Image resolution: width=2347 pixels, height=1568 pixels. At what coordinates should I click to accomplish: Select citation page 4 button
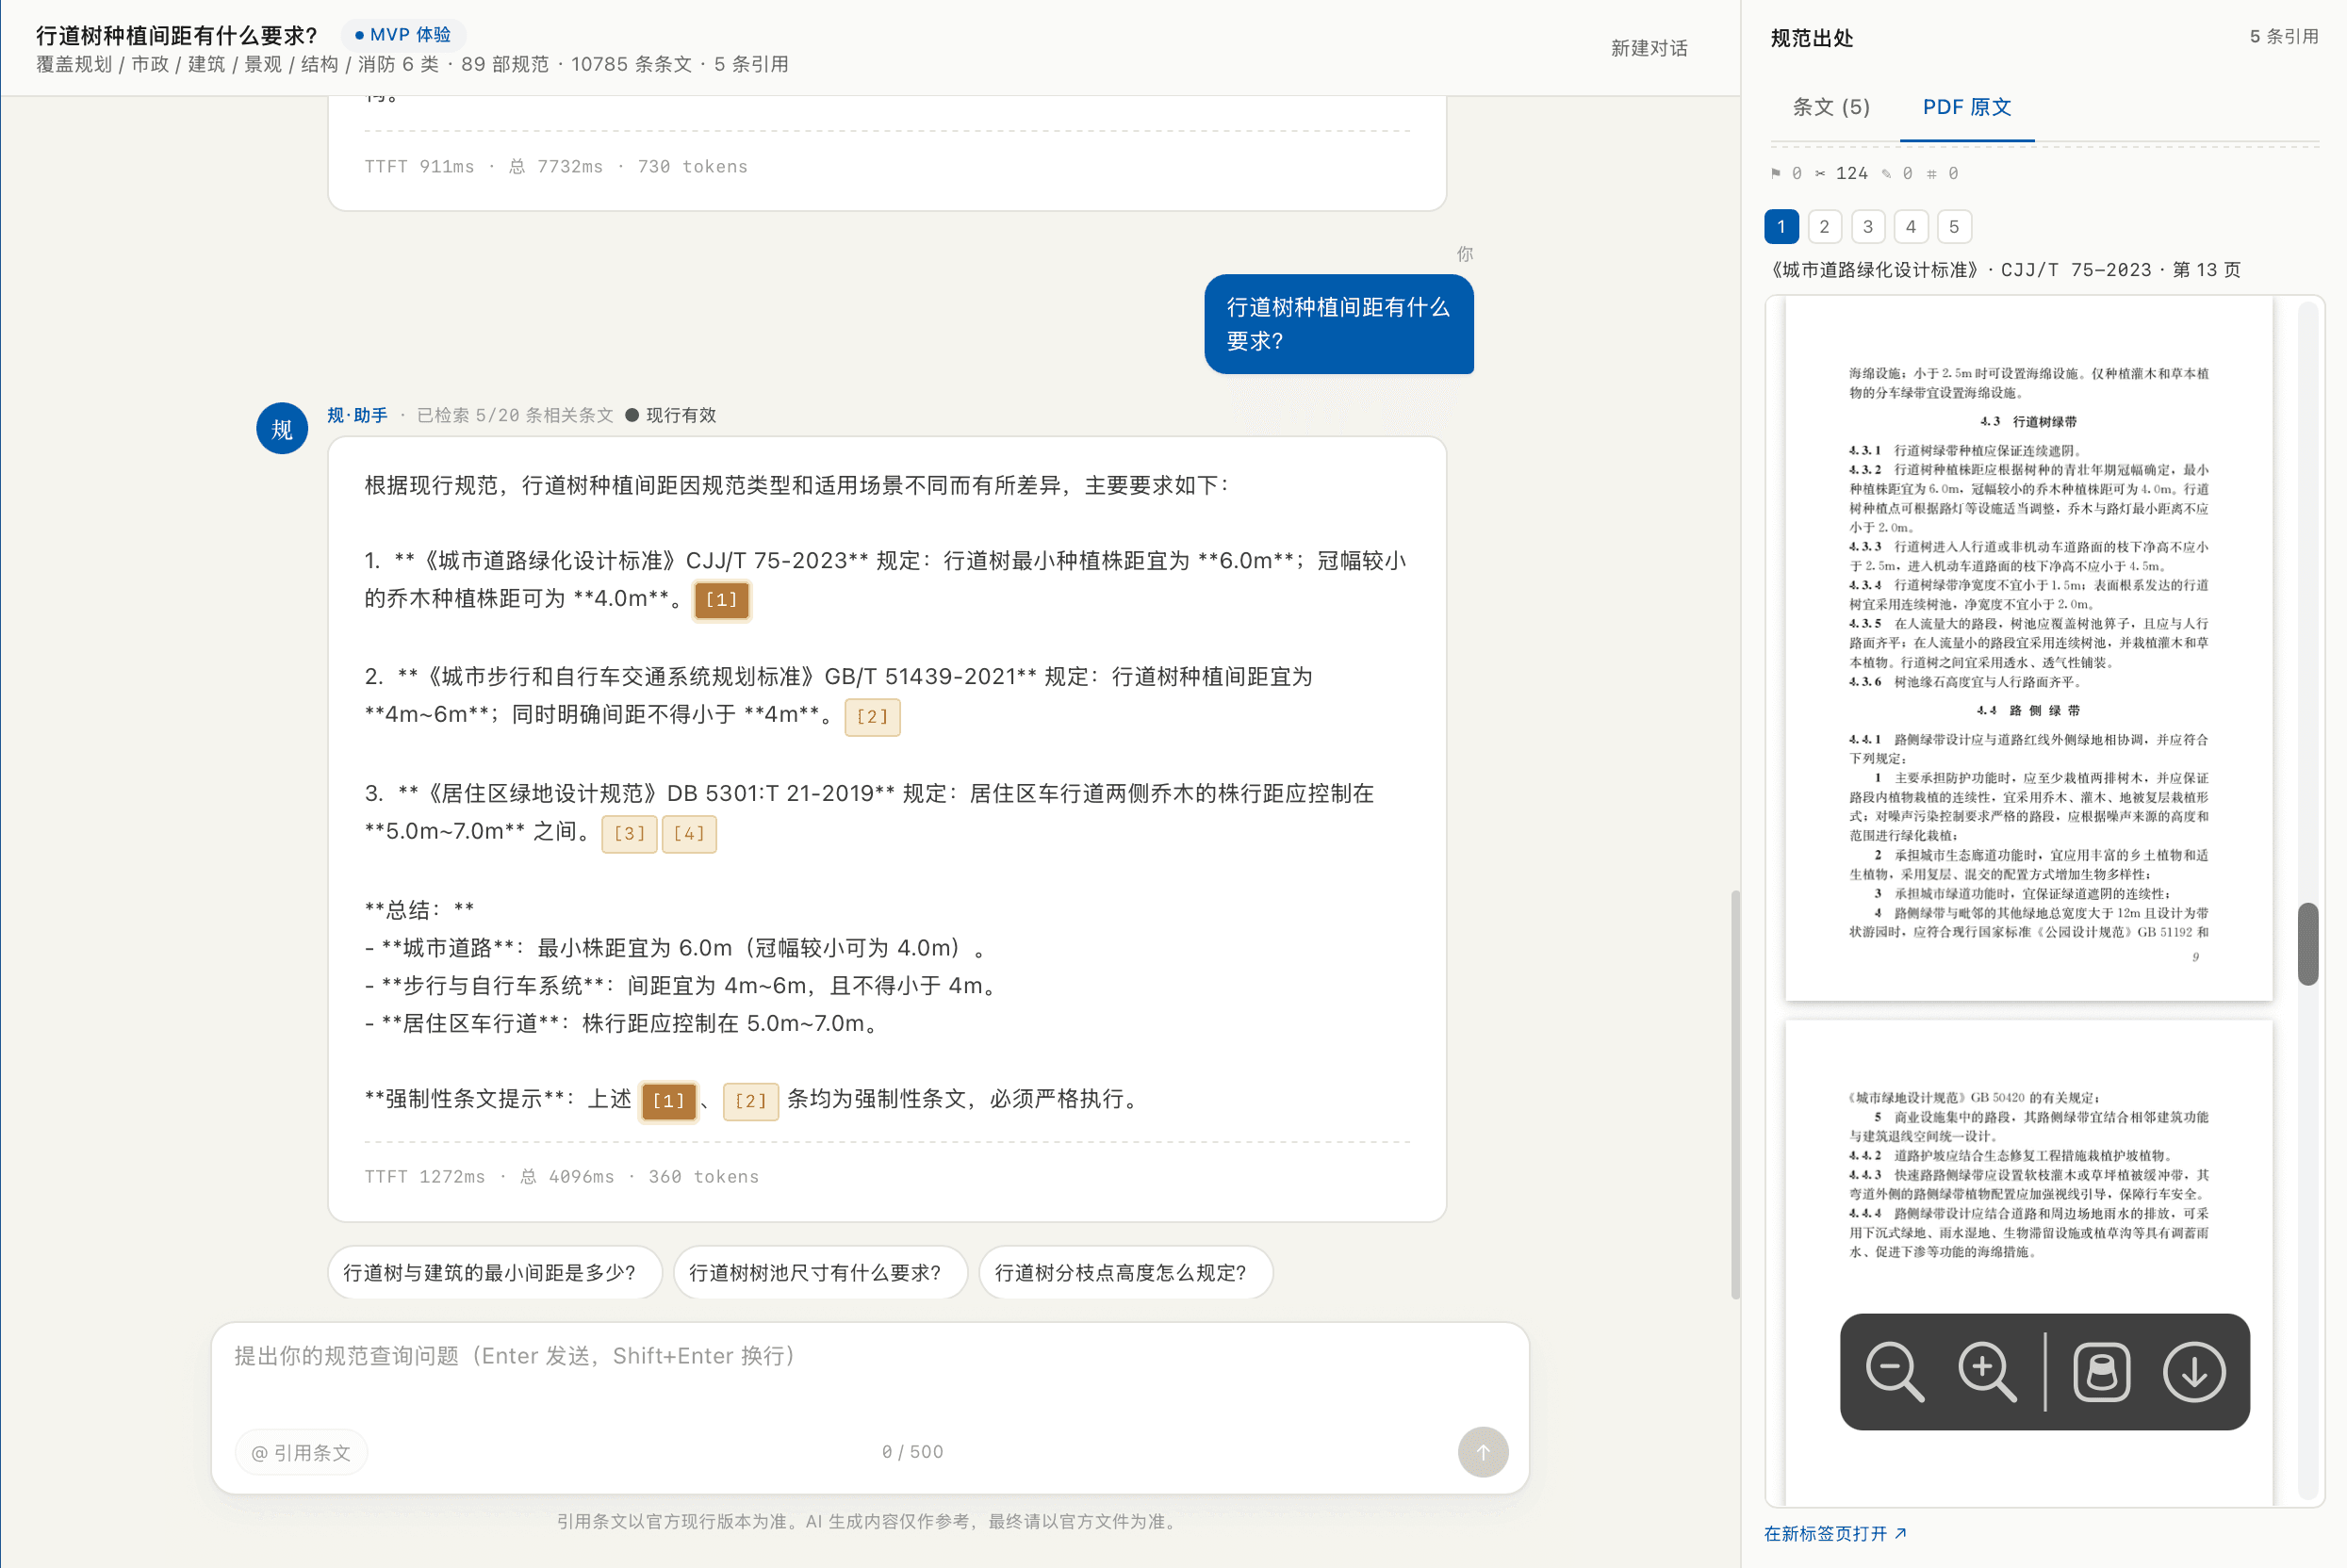click(1910, 227)
